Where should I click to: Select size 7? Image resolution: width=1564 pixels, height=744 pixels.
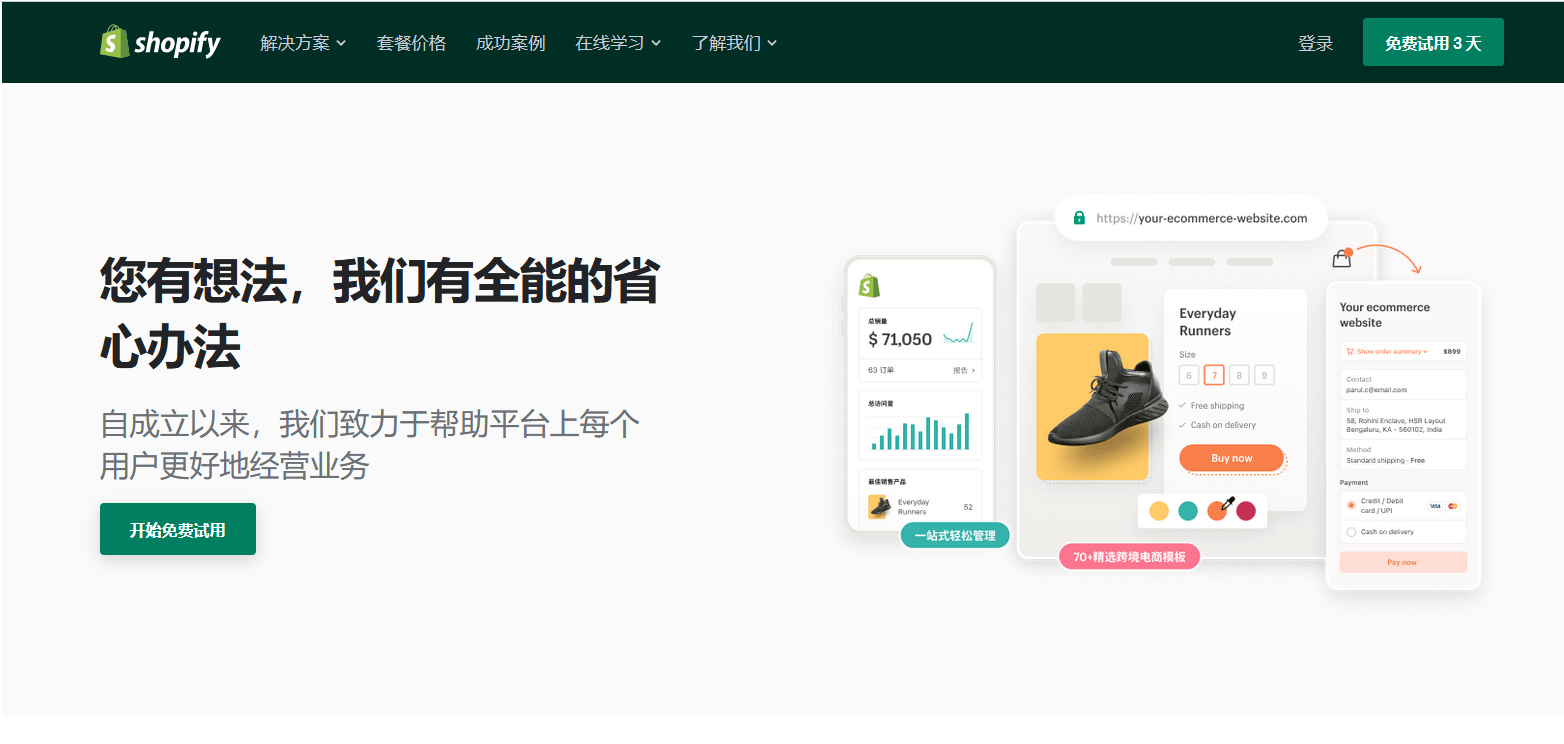coord(1214,375)
